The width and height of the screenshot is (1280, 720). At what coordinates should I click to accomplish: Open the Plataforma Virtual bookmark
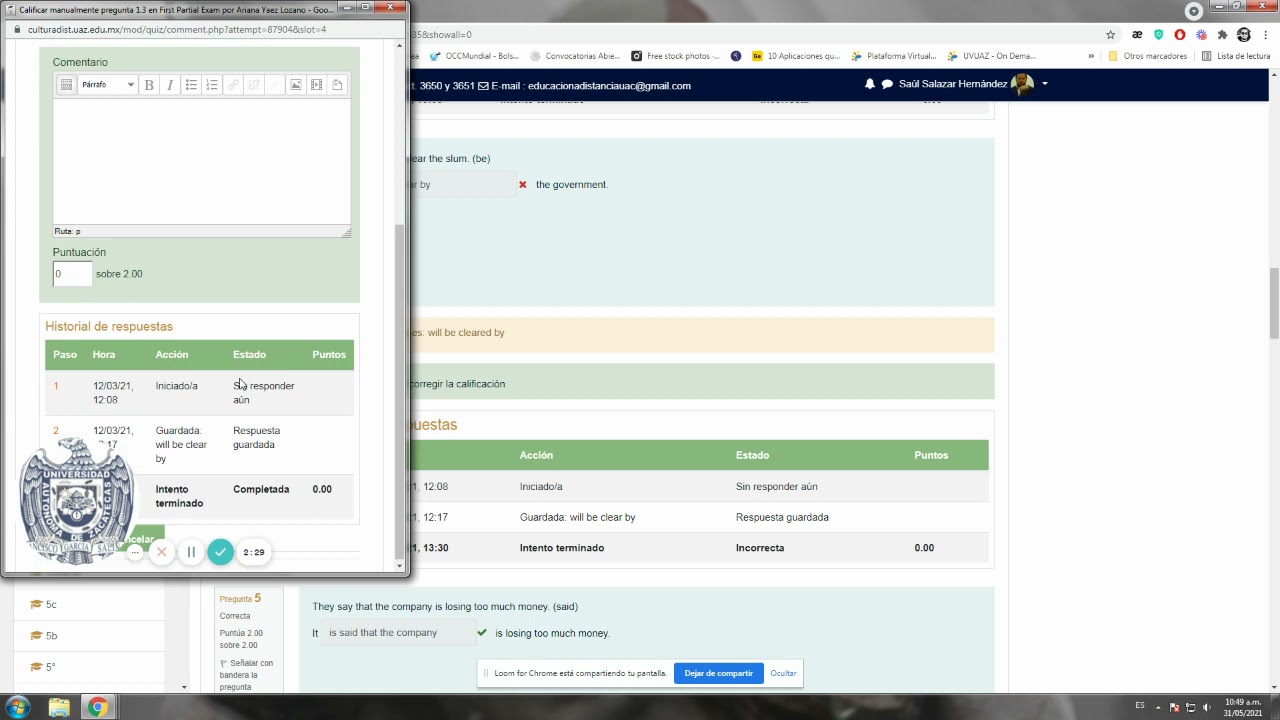(x=893, y=56)
